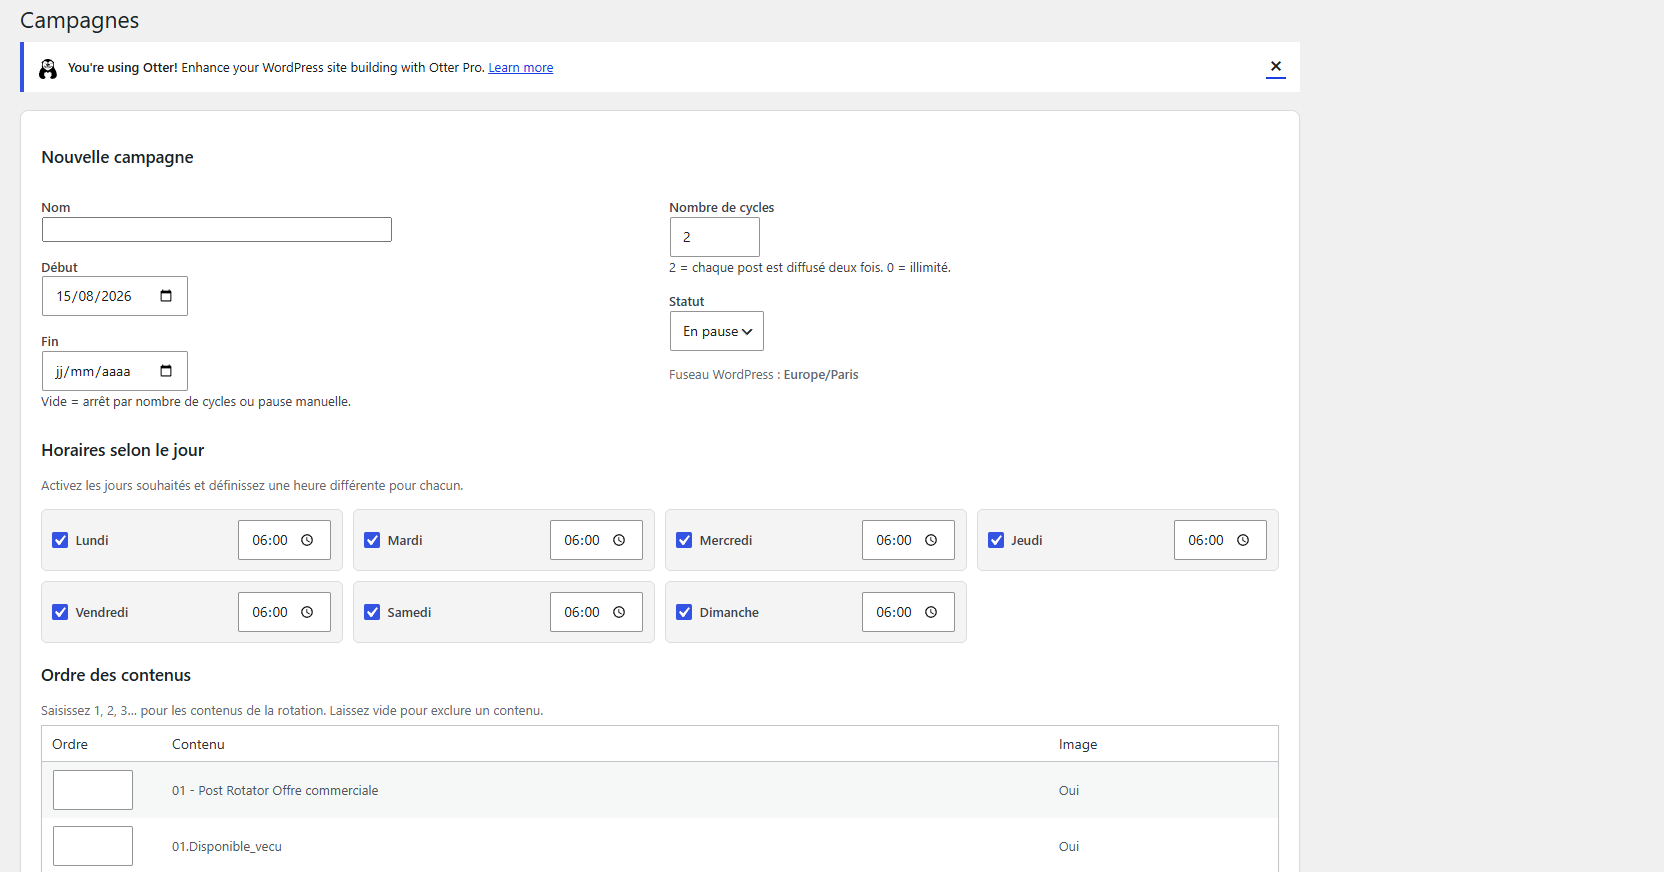Viewport: 1664px width, 872px height.
Task: Click the Nombre de cycles number field
Action: coord(715,237)
